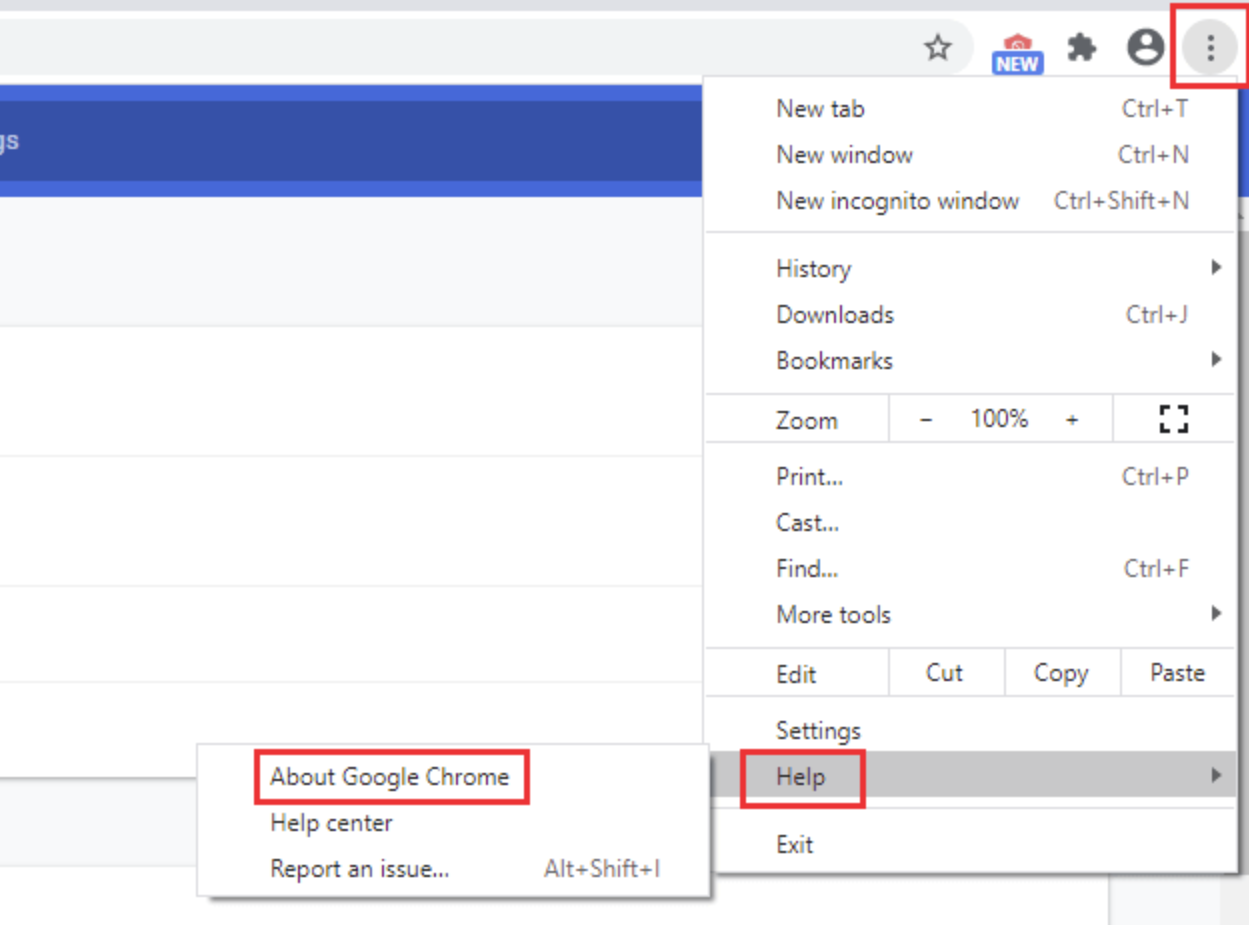Bookmark this page with the star icon
Screen dimensions: 1249x925
tap(937, 47)
